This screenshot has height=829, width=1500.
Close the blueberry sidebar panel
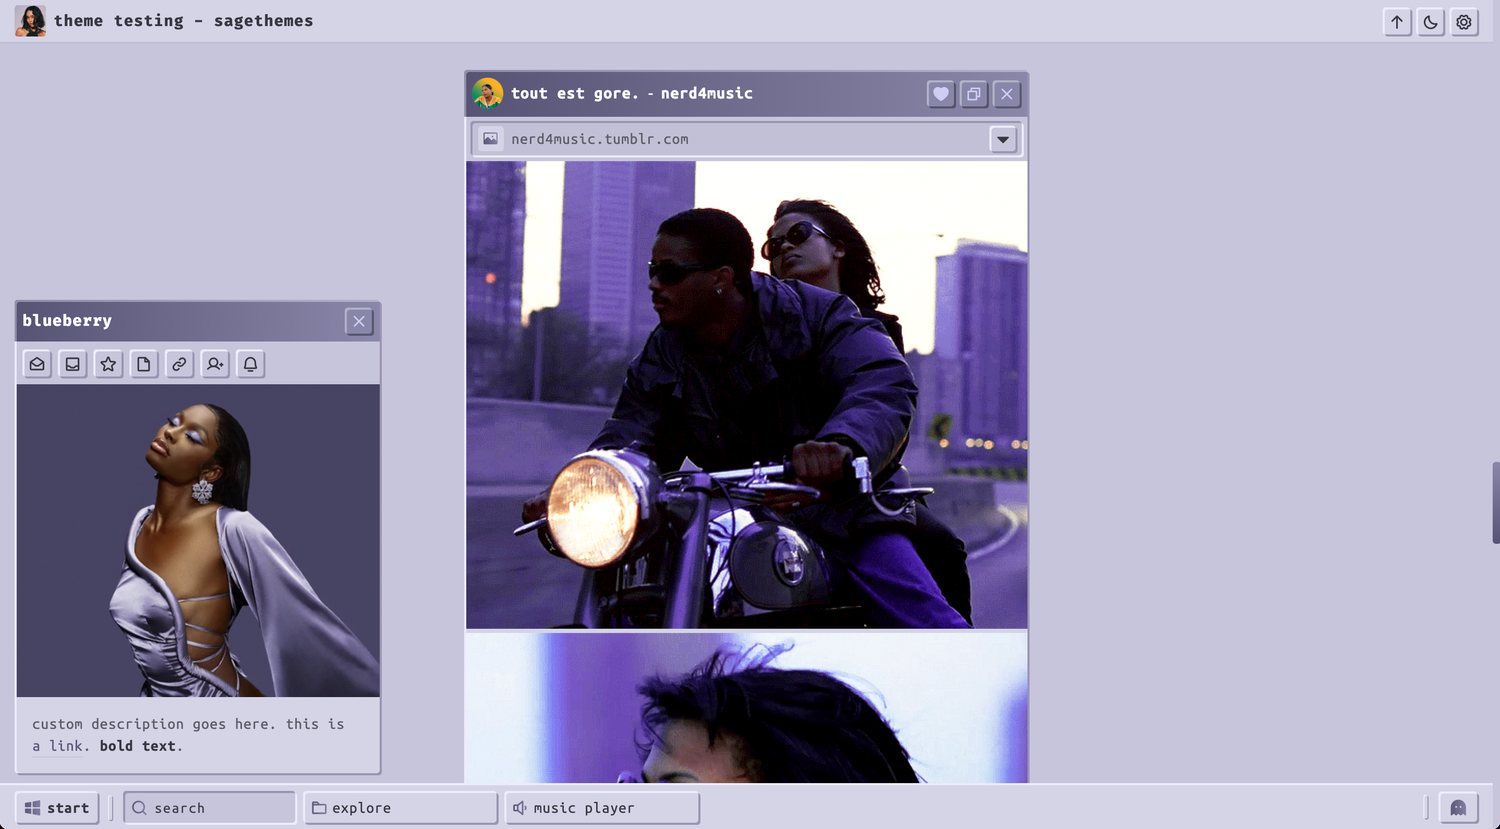[359, 321]
